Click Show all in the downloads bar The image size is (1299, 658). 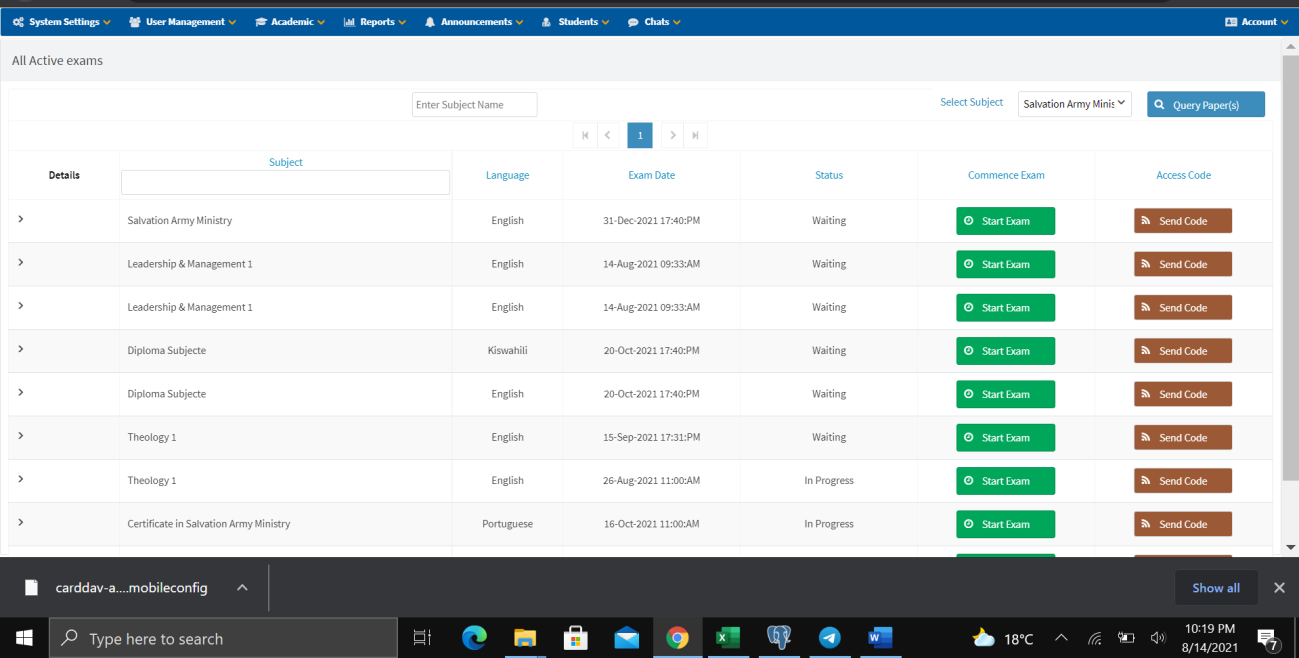pos(1216,588)
